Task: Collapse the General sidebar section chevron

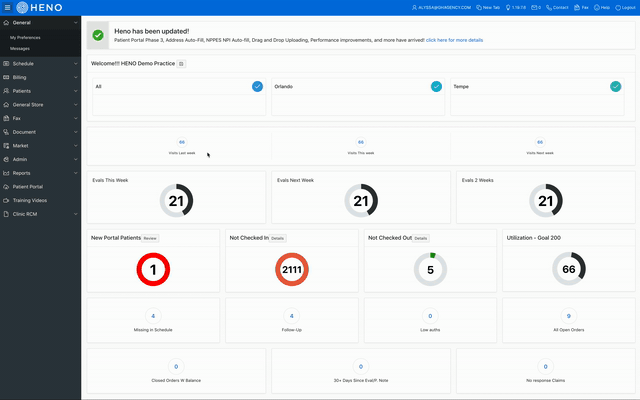Action: coord(76,23)
